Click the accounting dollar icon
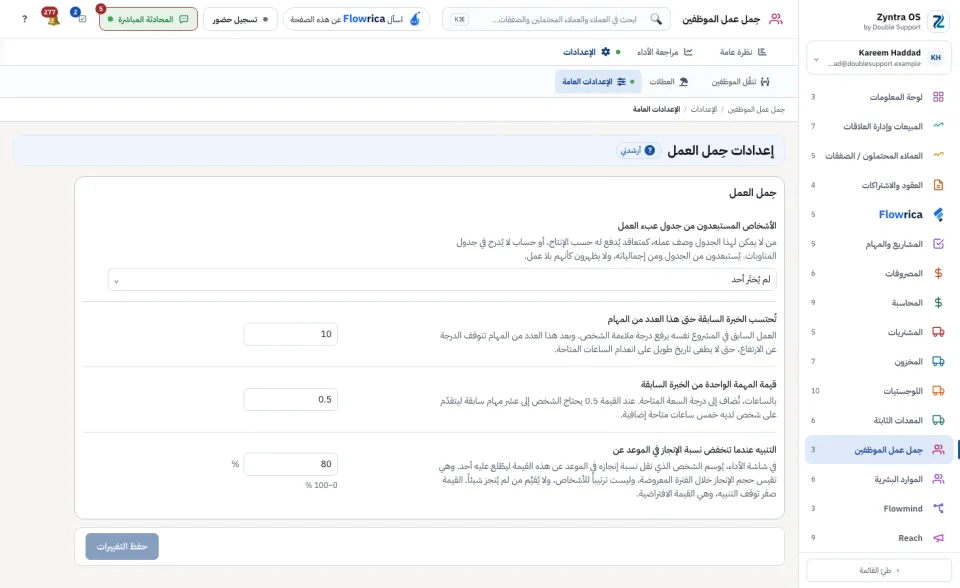Viewport: 960px width, 588px height. tap(938, 303)
